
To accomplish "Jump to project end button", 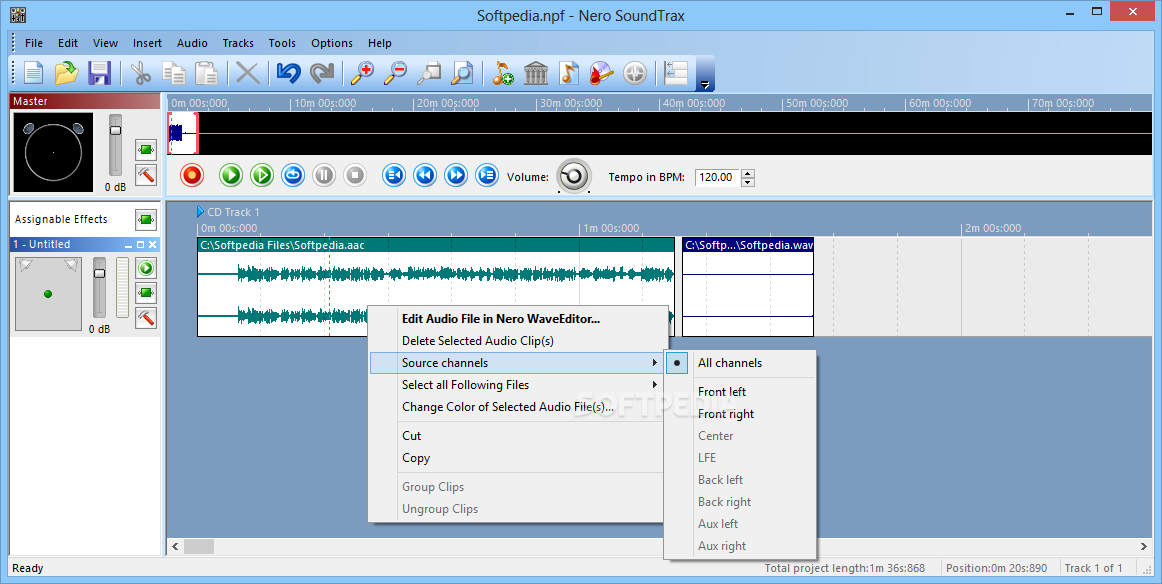I will click(x=487, y=176).
